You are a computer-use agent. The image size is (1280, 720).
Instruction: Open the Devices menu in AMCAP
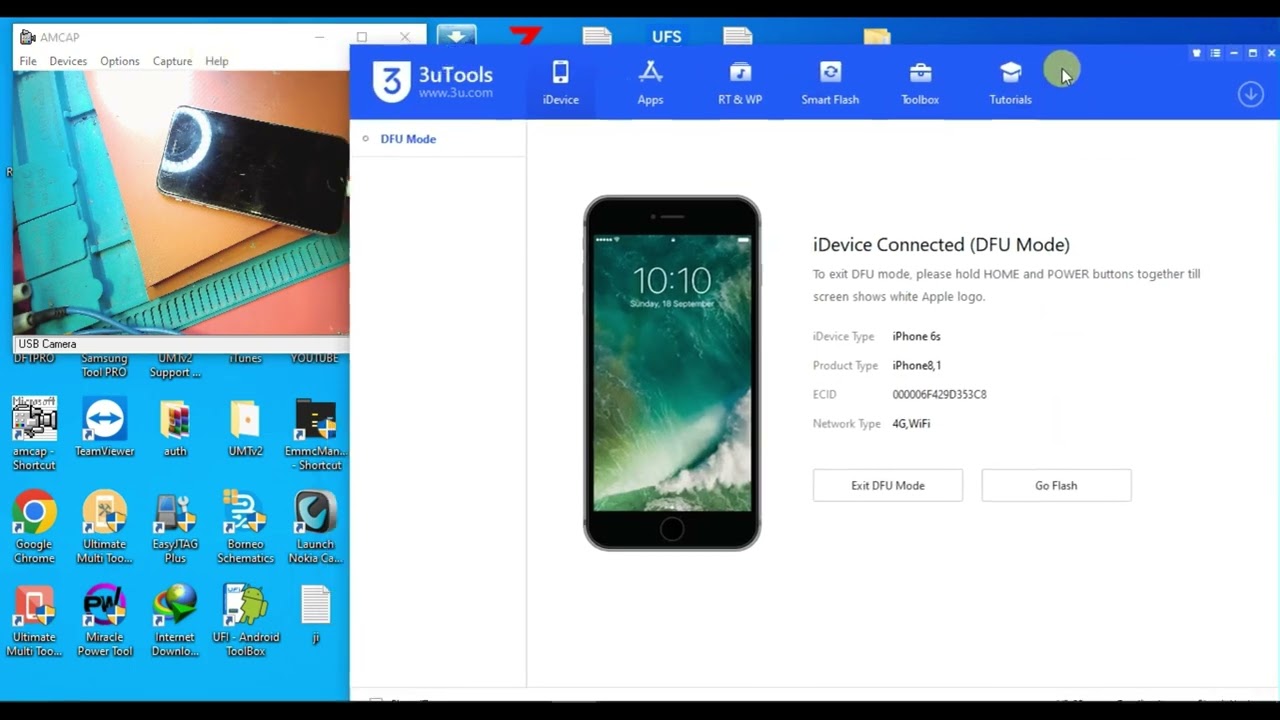pos(68,61)
